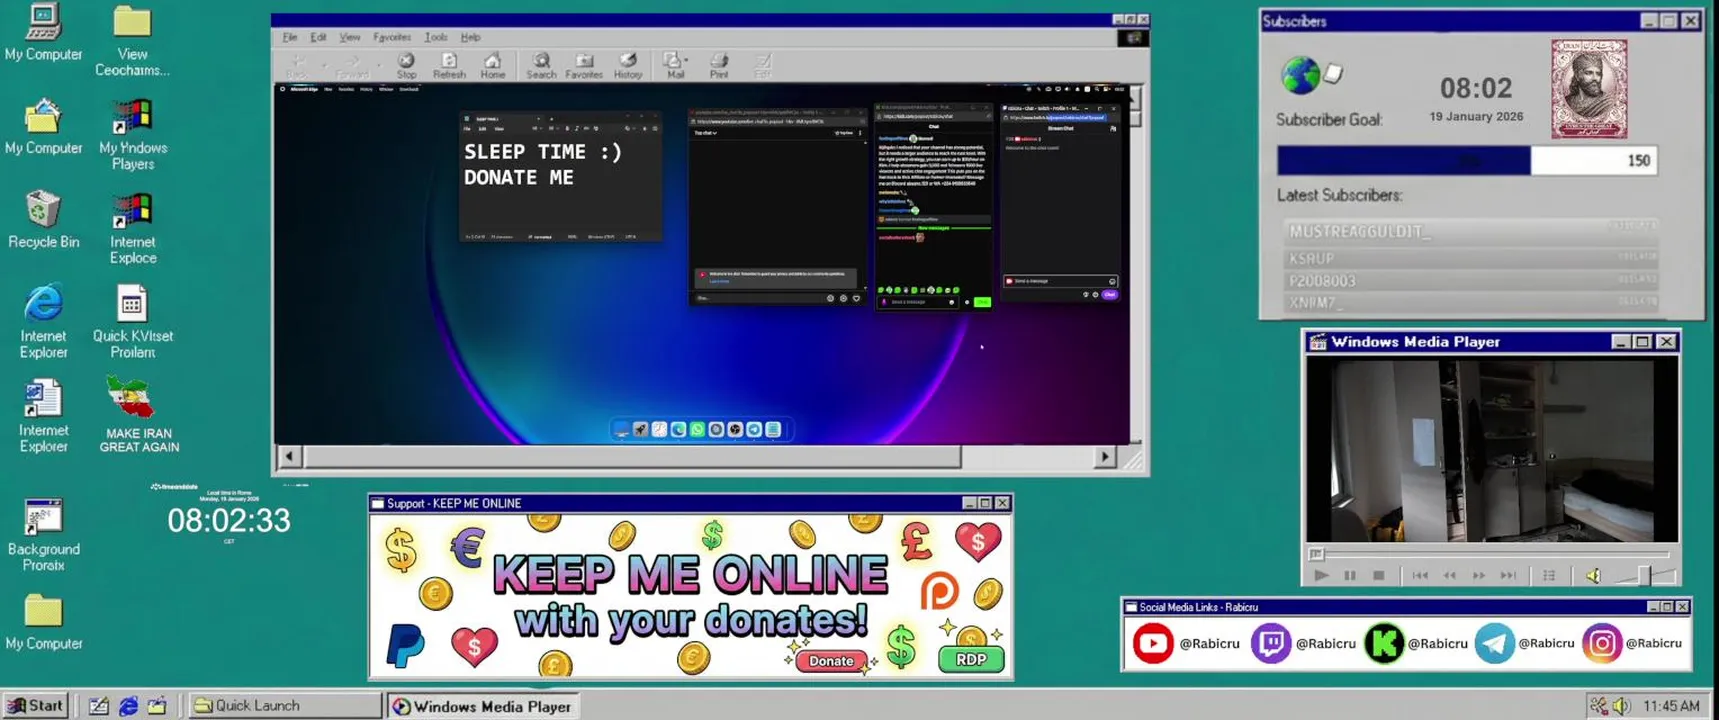Skip to the previous track in Media Player
This screenshot has width=1719, height=720.
click(1420, 575)
